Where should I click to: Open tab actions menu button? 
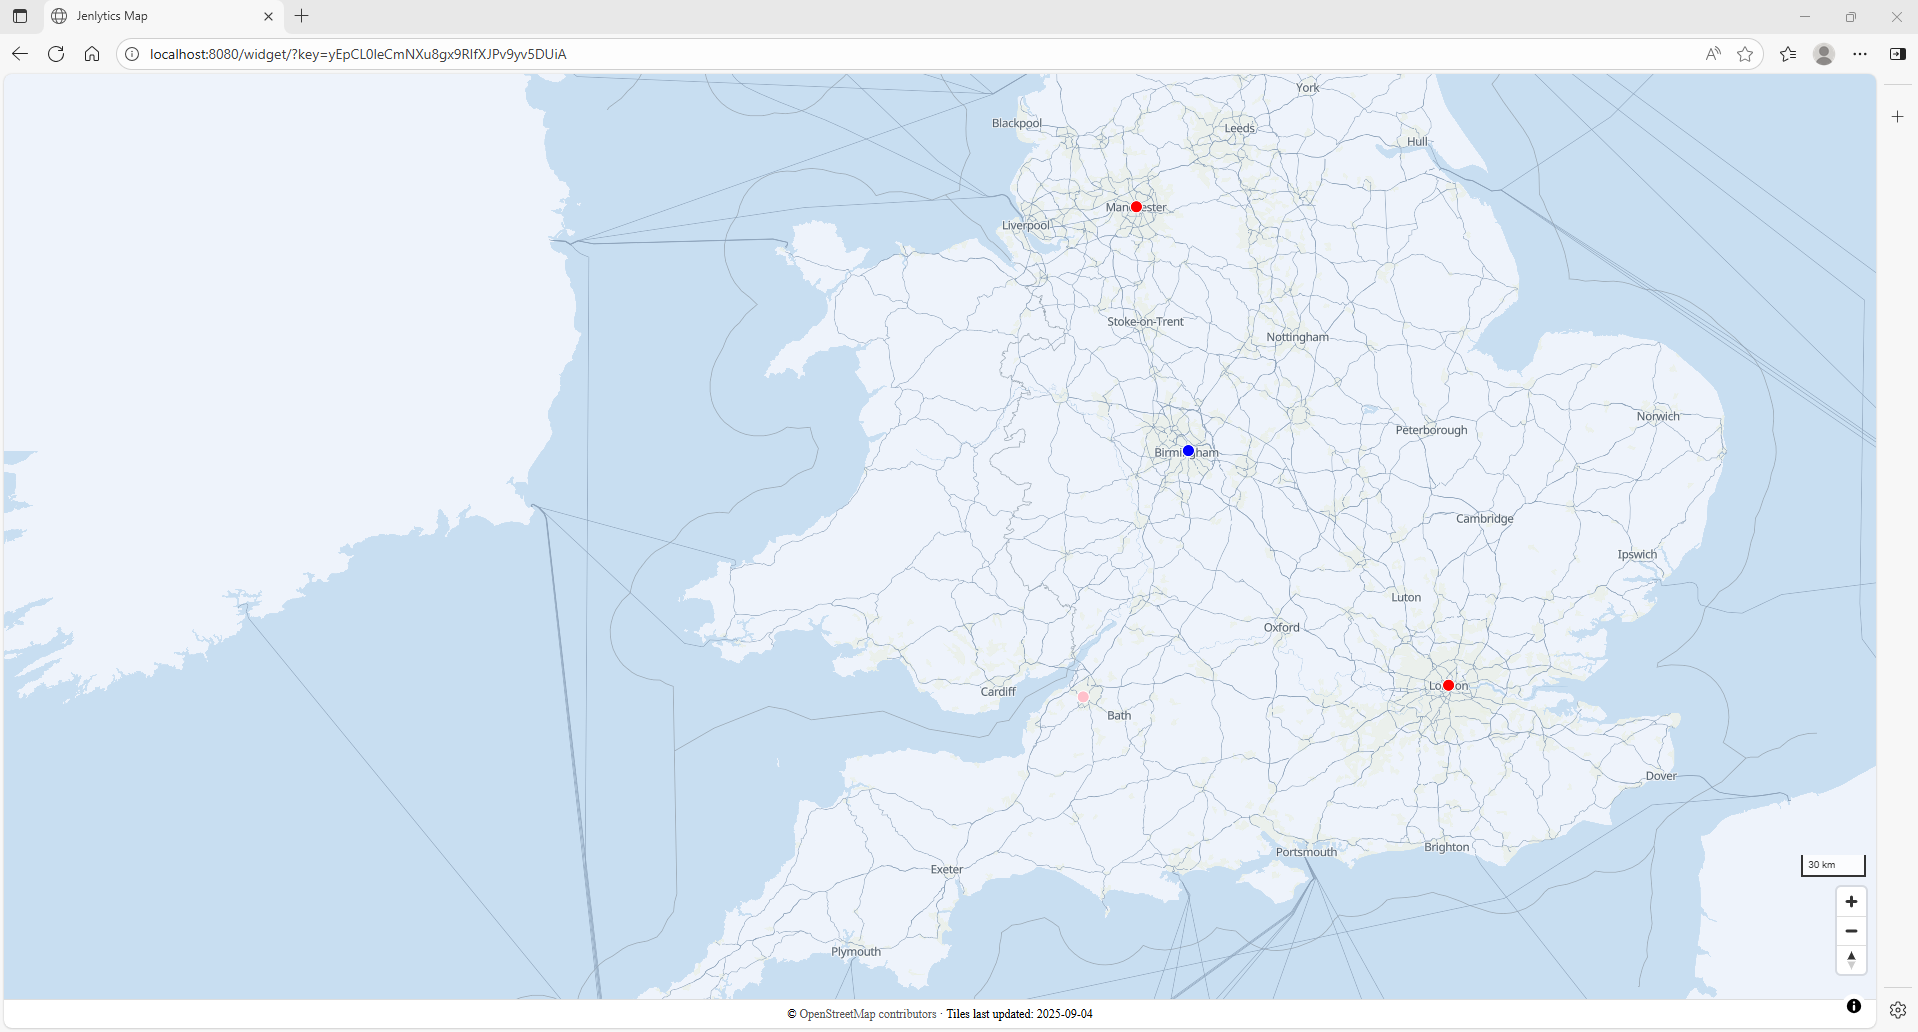coord(20,16)
